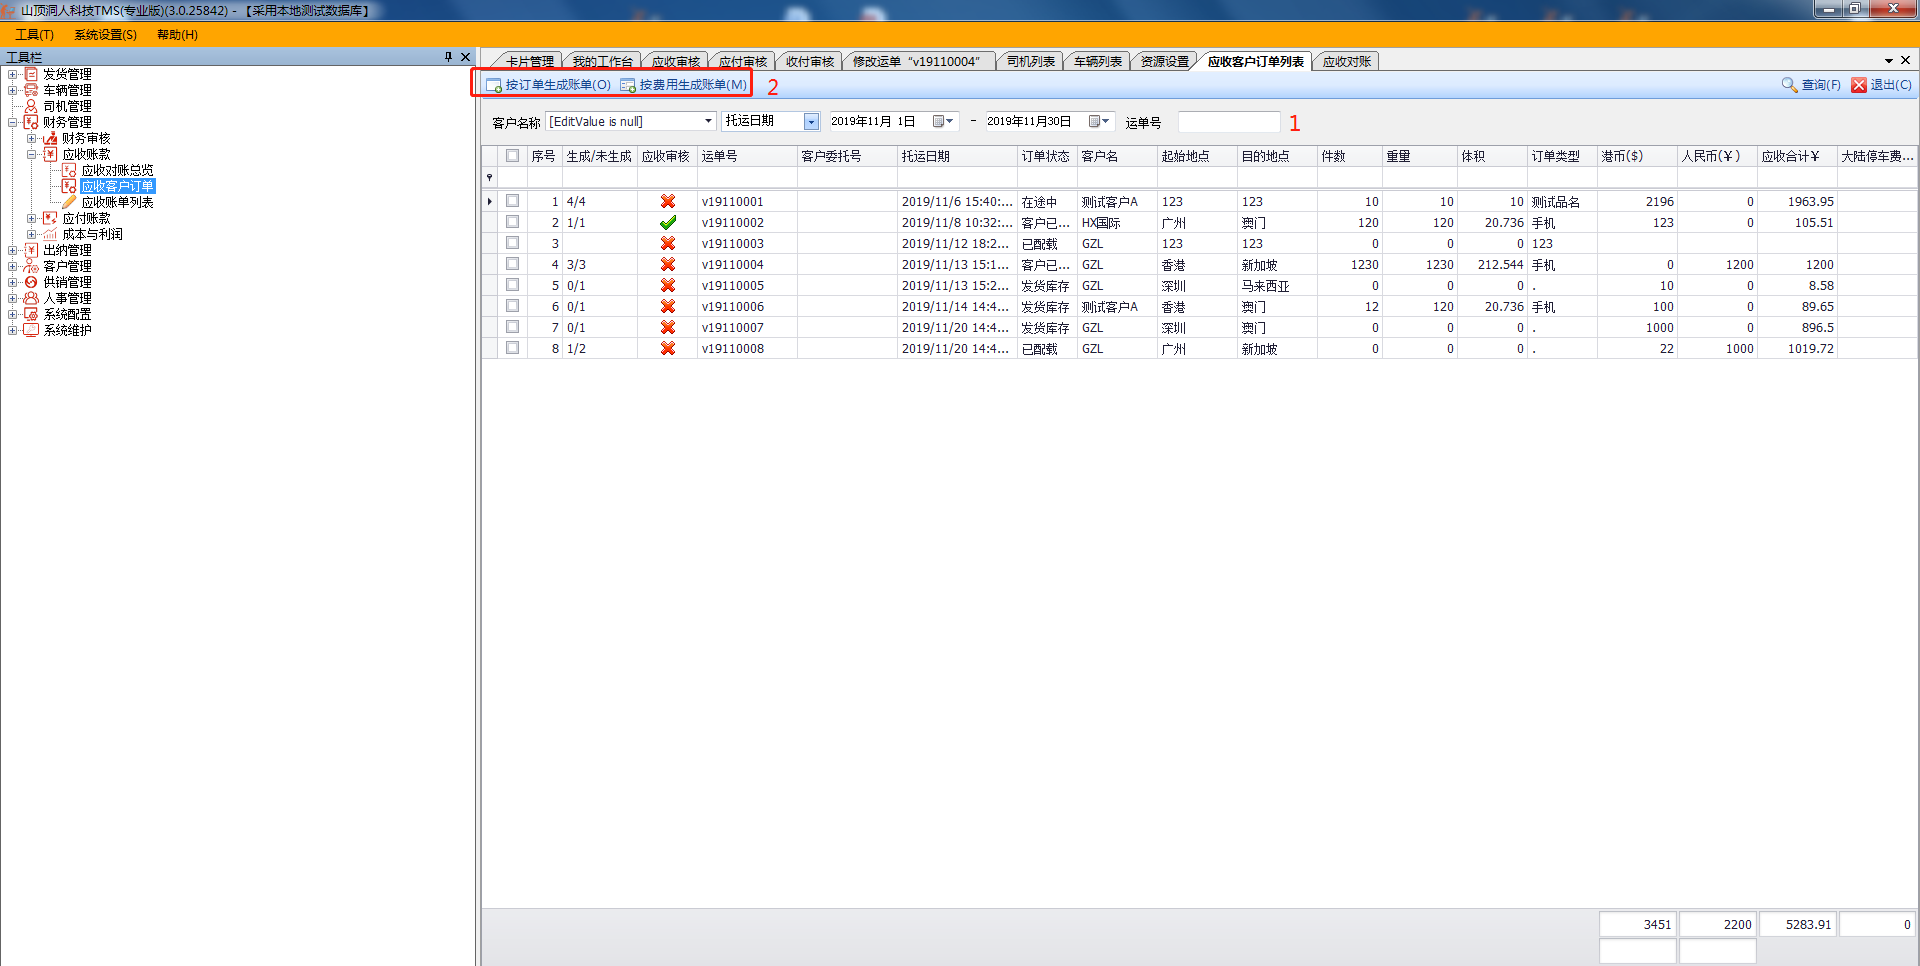Open the 系统设置(S) menu
The height and width of the screenshot is (966, 1920).
pyautogui.click(x=105, y=35)
